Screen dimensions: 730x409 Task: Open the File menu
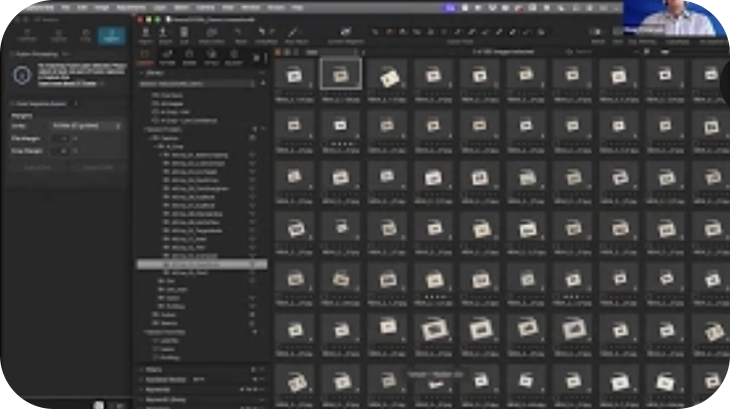point(66,7)
